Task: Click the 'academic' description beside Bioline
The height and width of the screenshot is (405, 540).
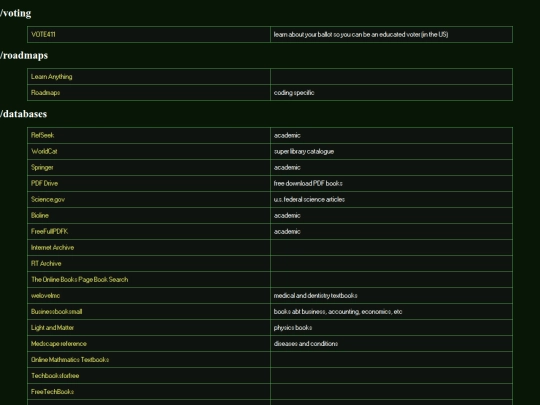Action: coord(287,215)
